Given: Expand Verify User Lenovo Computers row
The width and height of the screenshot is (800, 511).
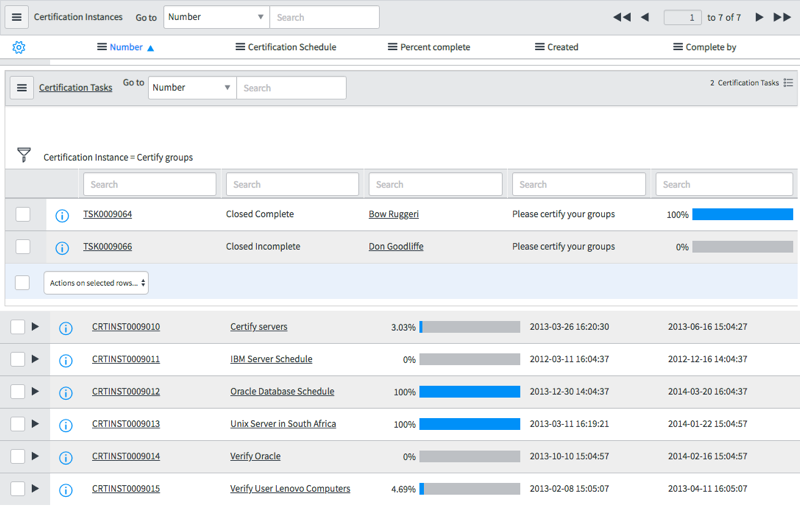Looking at the screenshot, I should [x=35, y=488].
